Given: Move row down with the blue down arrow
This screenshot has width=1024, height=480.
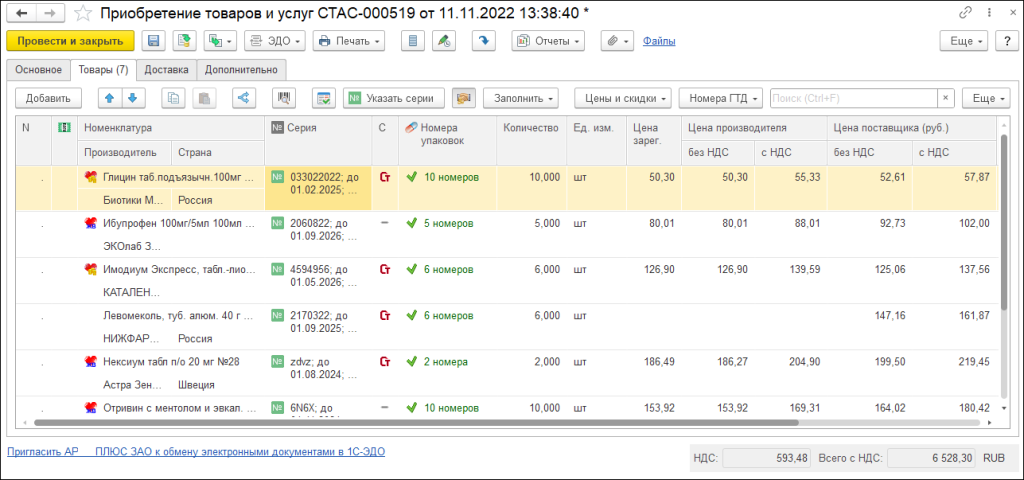Looking at the screenshot, I should [x=132, y=98].
